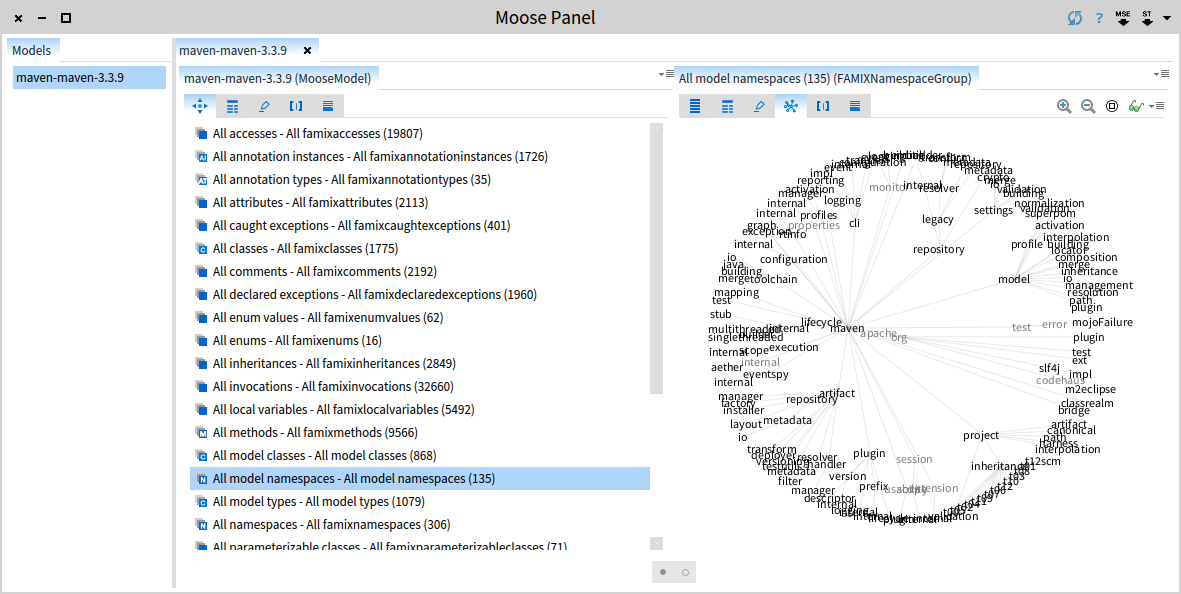Select the Models tab
1181x594 pixels.
(x=32, y=50)
